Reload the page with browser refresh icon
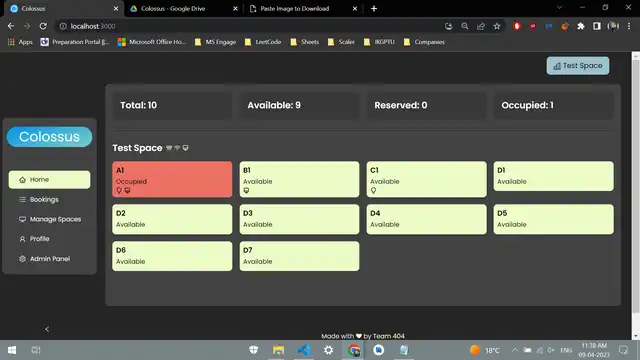 tap(43, 26)
